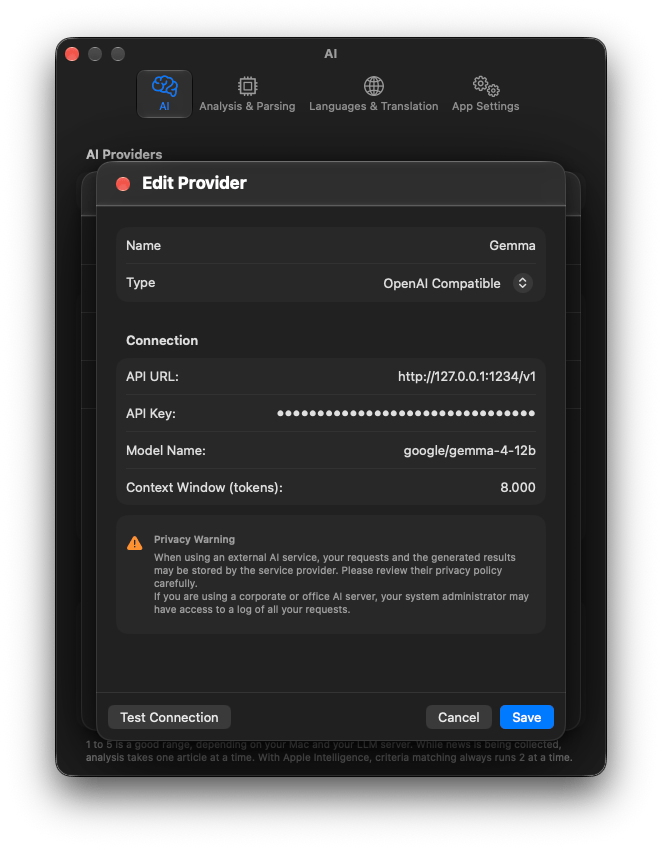This screenshot has height=850, width=662.
Task: Cancel editing the provider
Action: (x=459, y=717)
